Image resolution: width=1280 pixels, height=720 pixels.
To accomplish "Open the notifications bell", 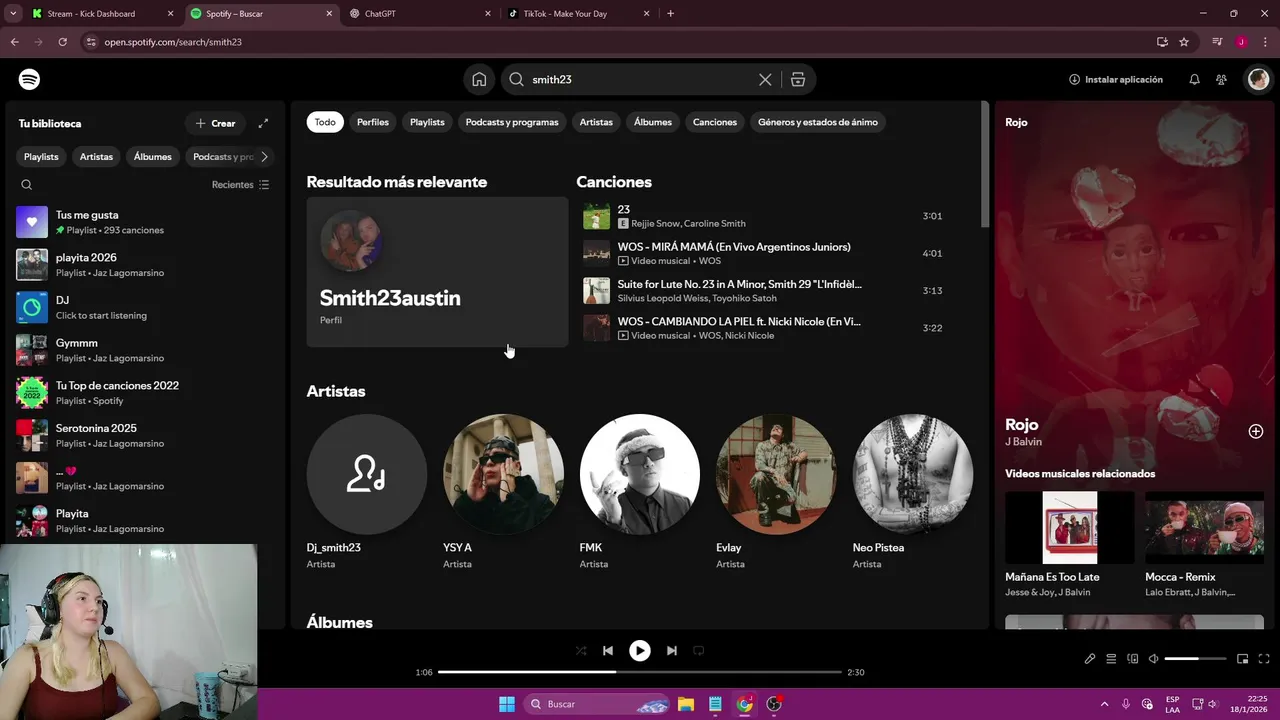I will [1194, 79].
